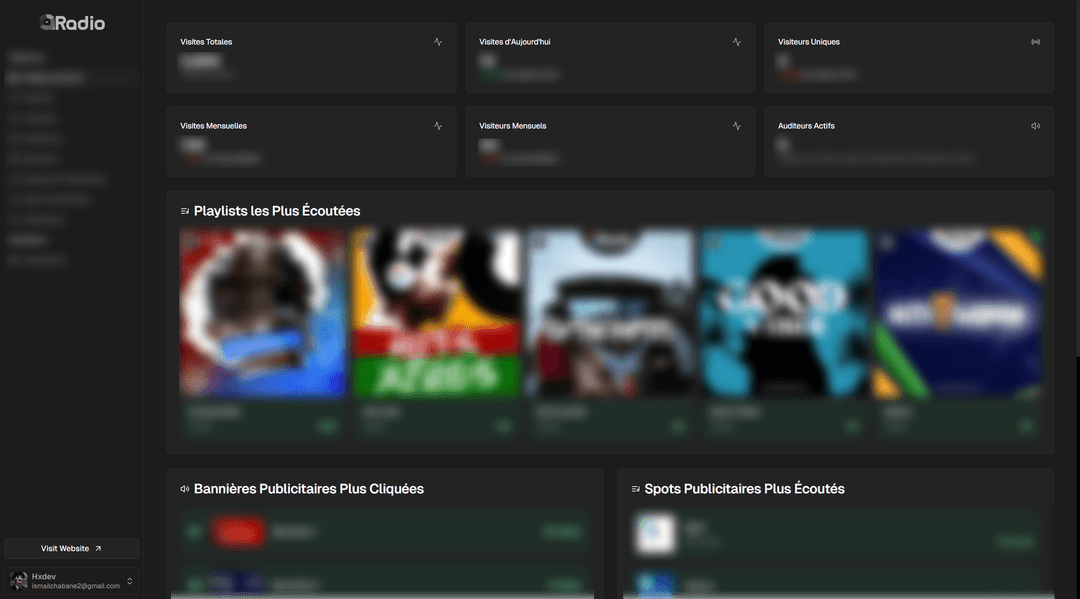The width and height of the screenshot is (1080, 599).
Task: Click the activity icon on Visites Totales card
Action: [438, 42]
